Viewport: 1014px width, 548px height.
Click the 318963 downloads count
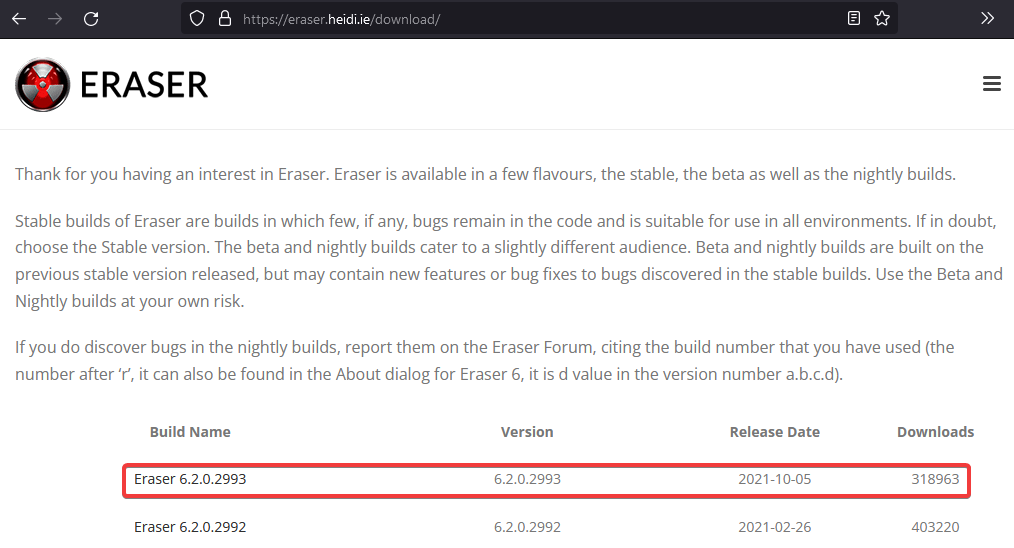[935, 479]
